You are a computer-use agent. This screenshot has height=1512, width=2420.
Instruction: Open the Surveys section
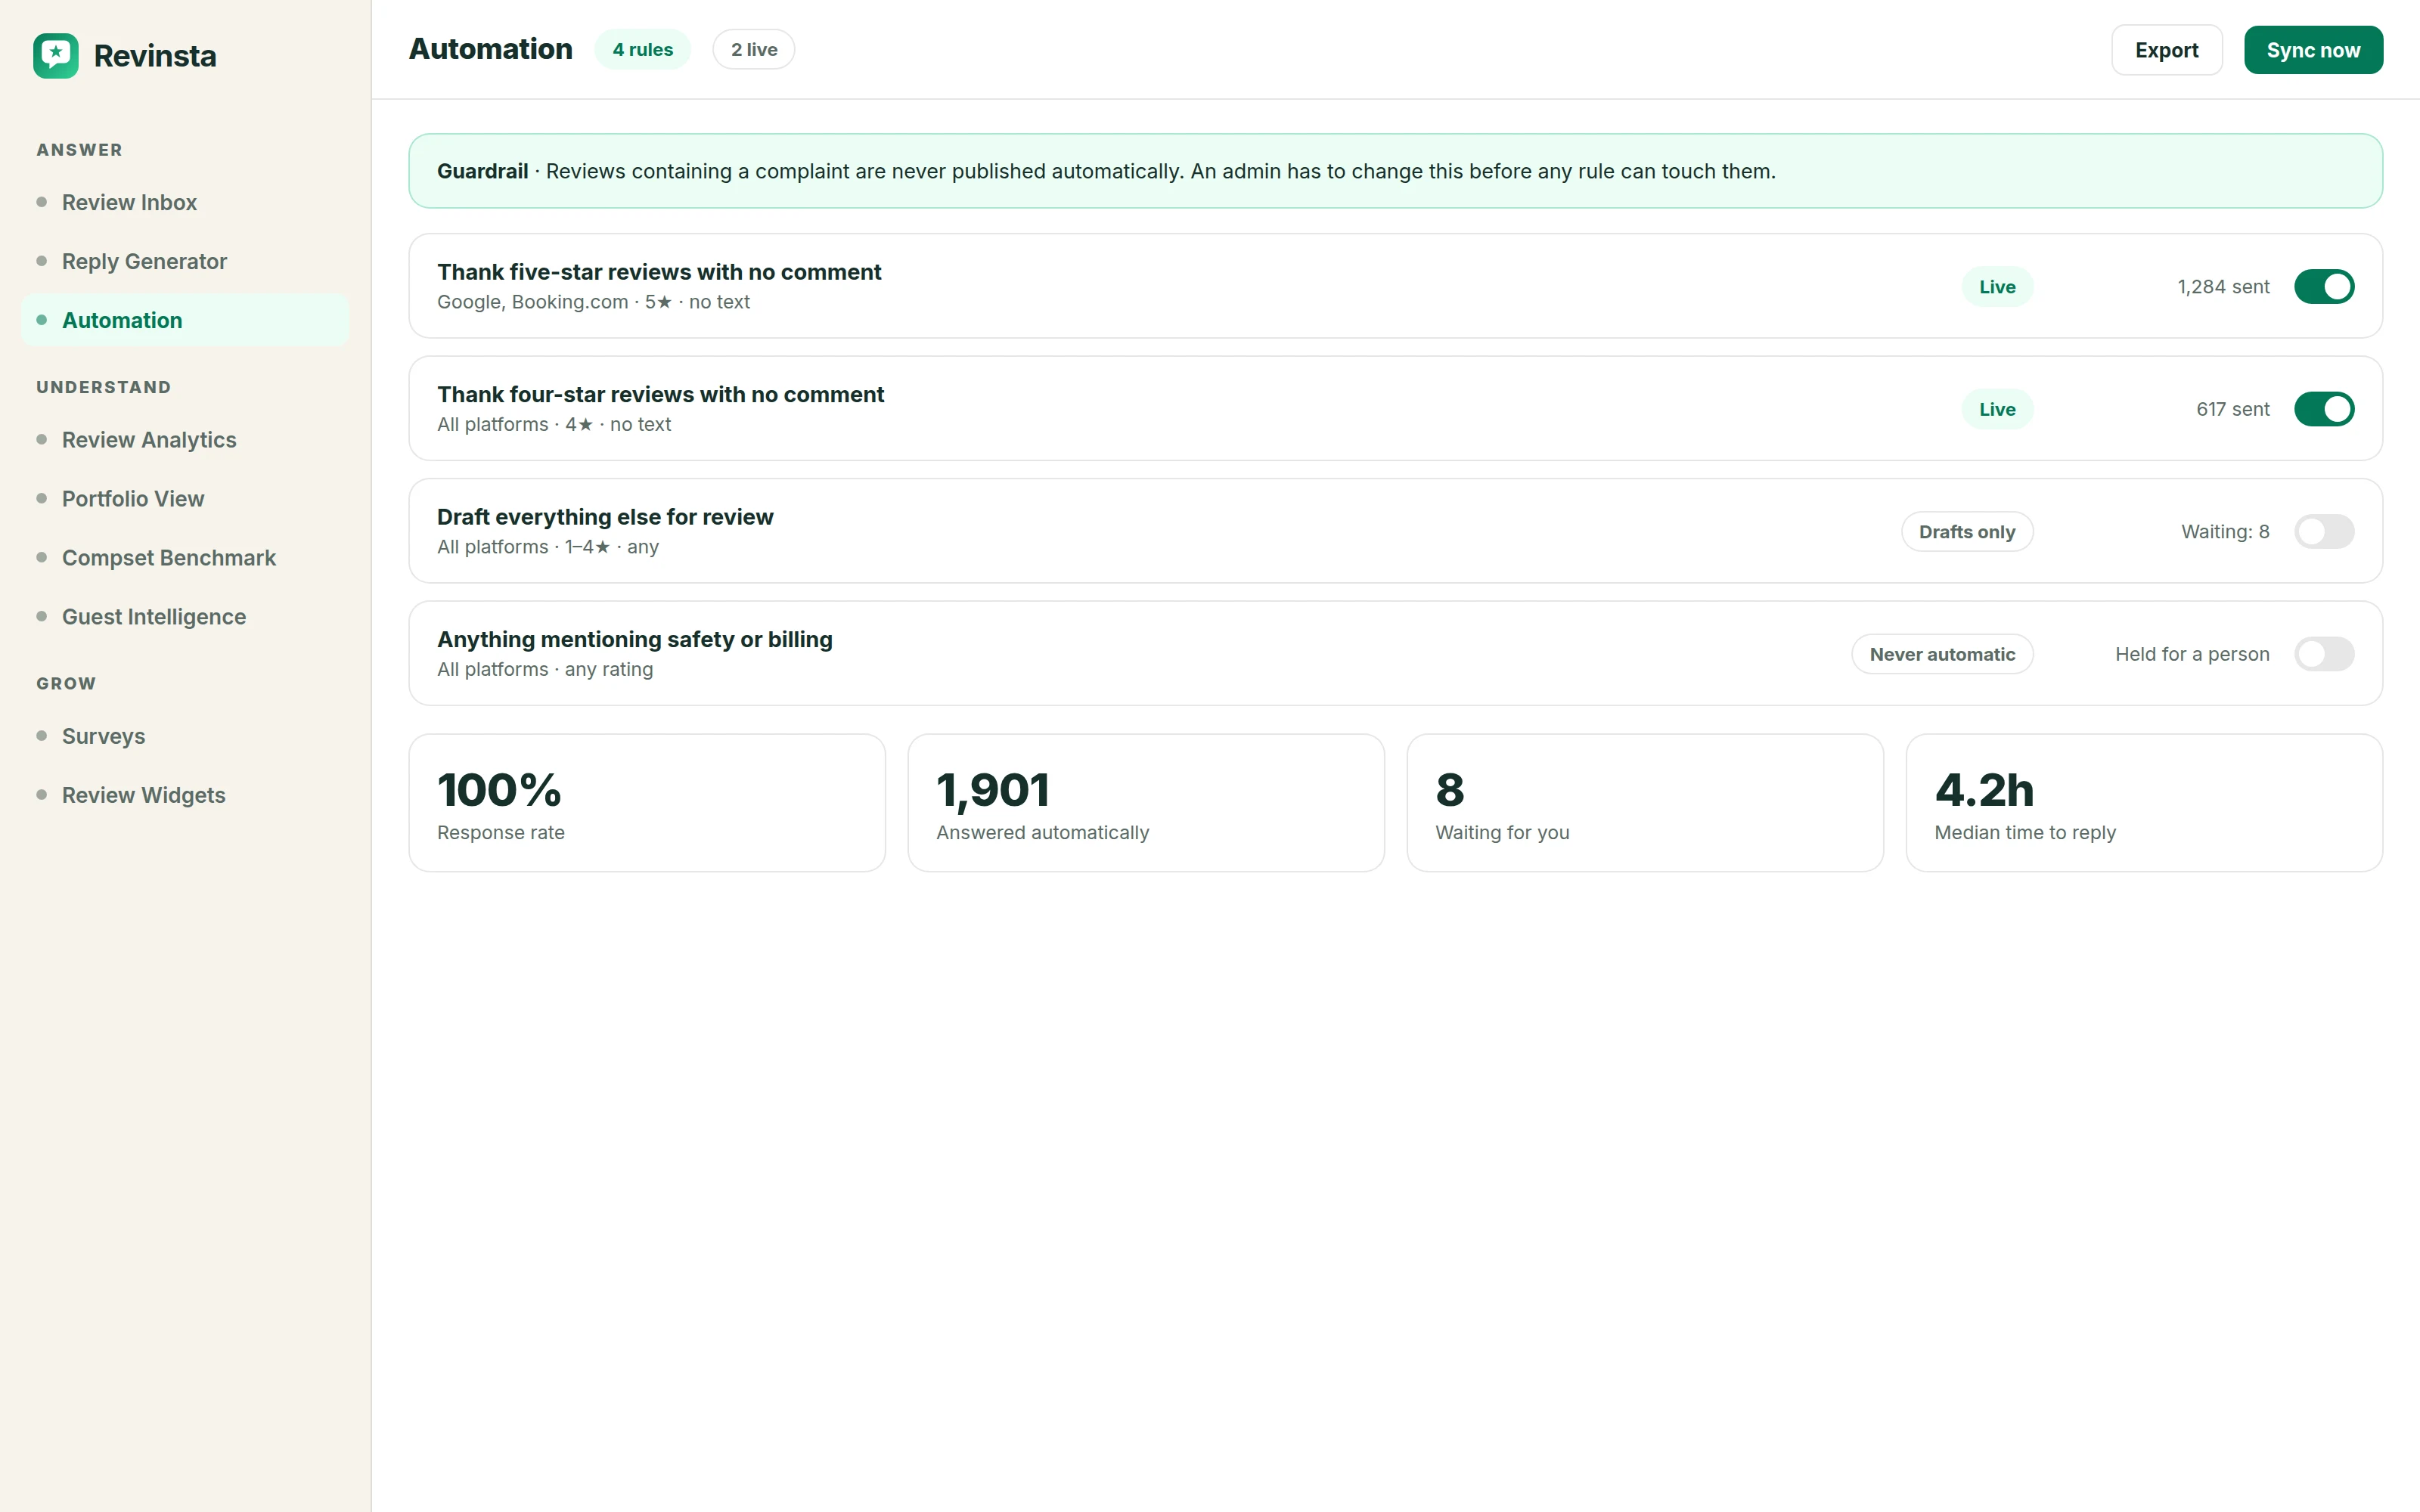pos(185,736)
